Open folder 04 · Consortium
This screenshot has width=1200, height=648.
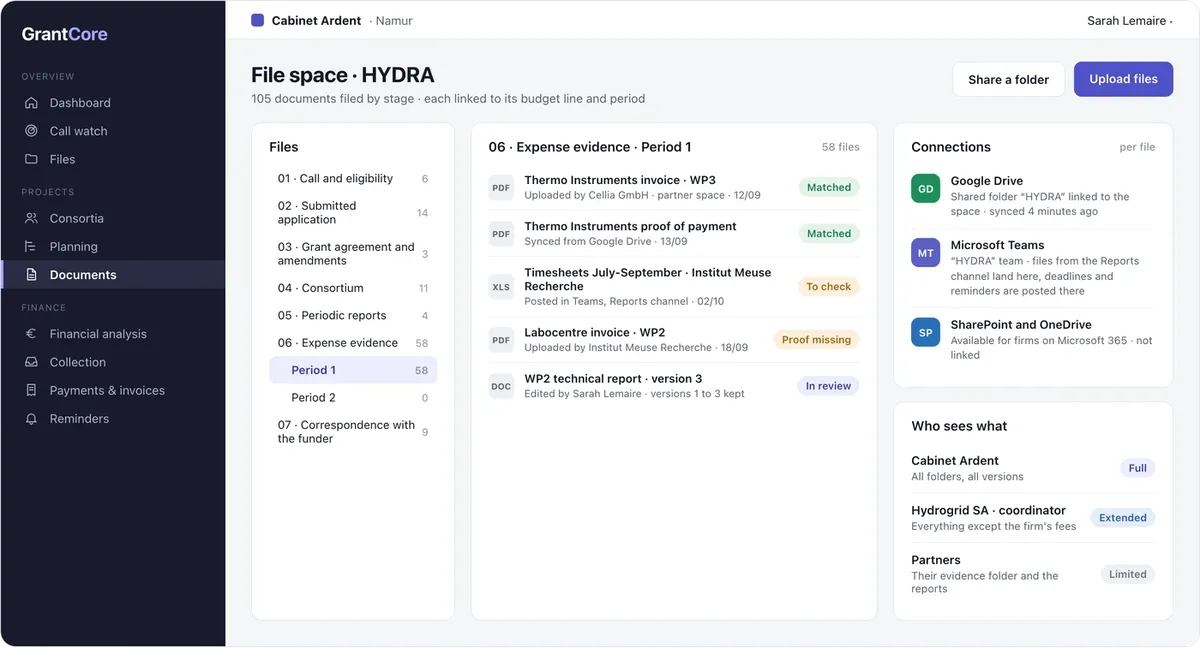click(353, 288)
